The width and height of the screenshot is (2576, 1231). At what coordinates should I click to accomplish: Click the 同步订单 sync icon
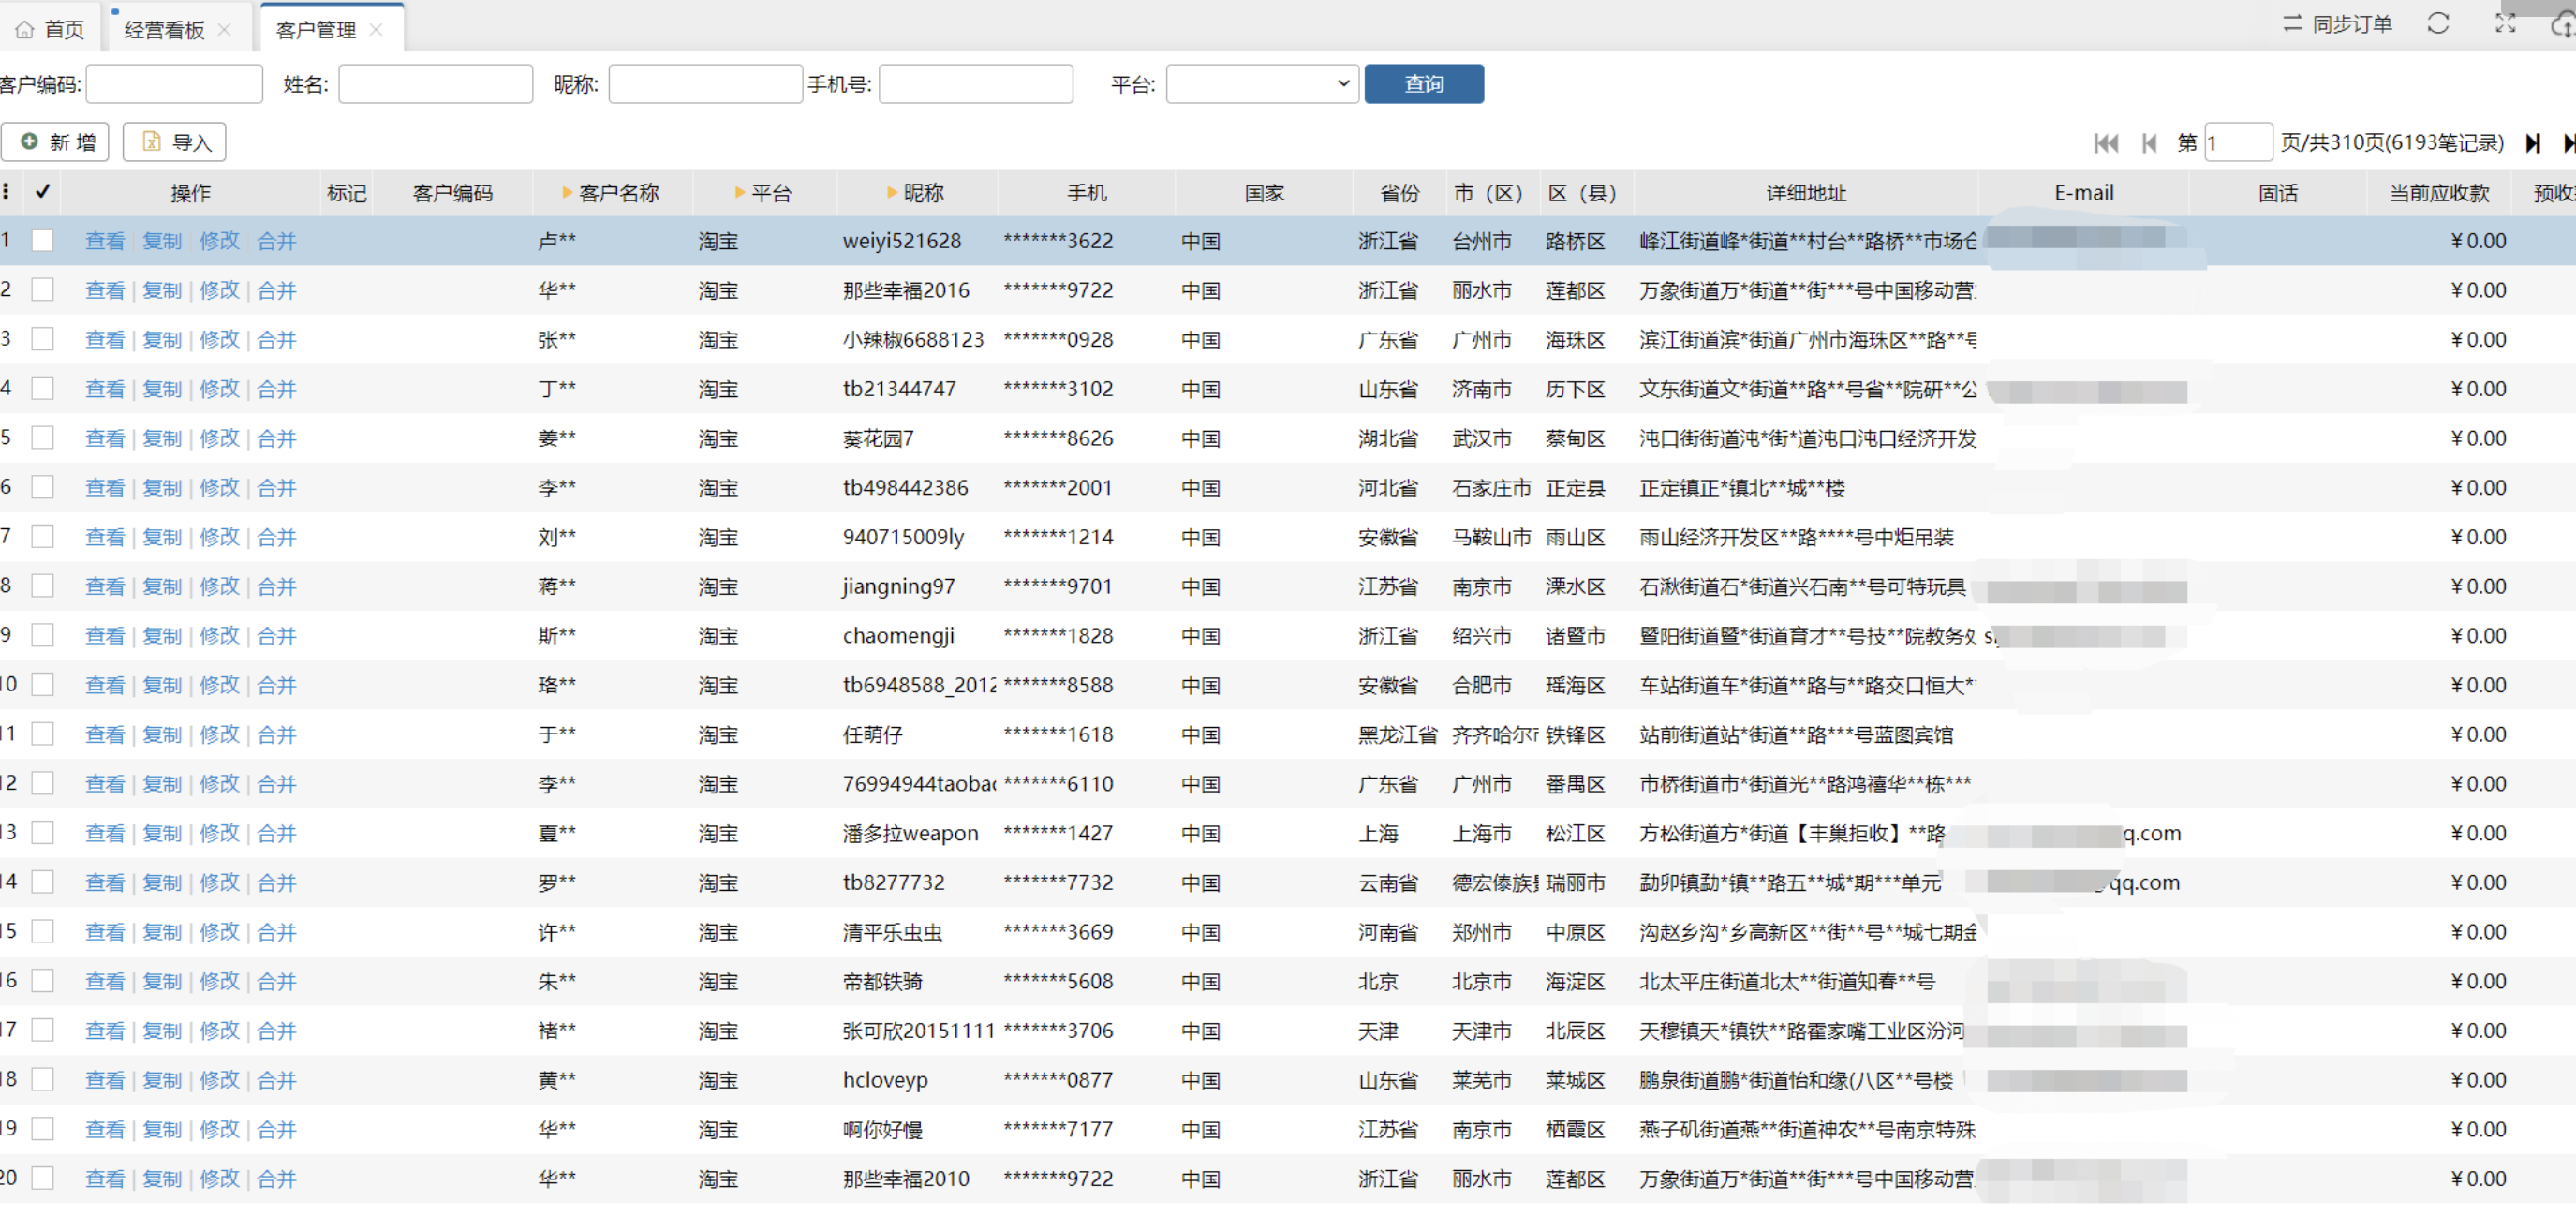[x=2292, y=23]
